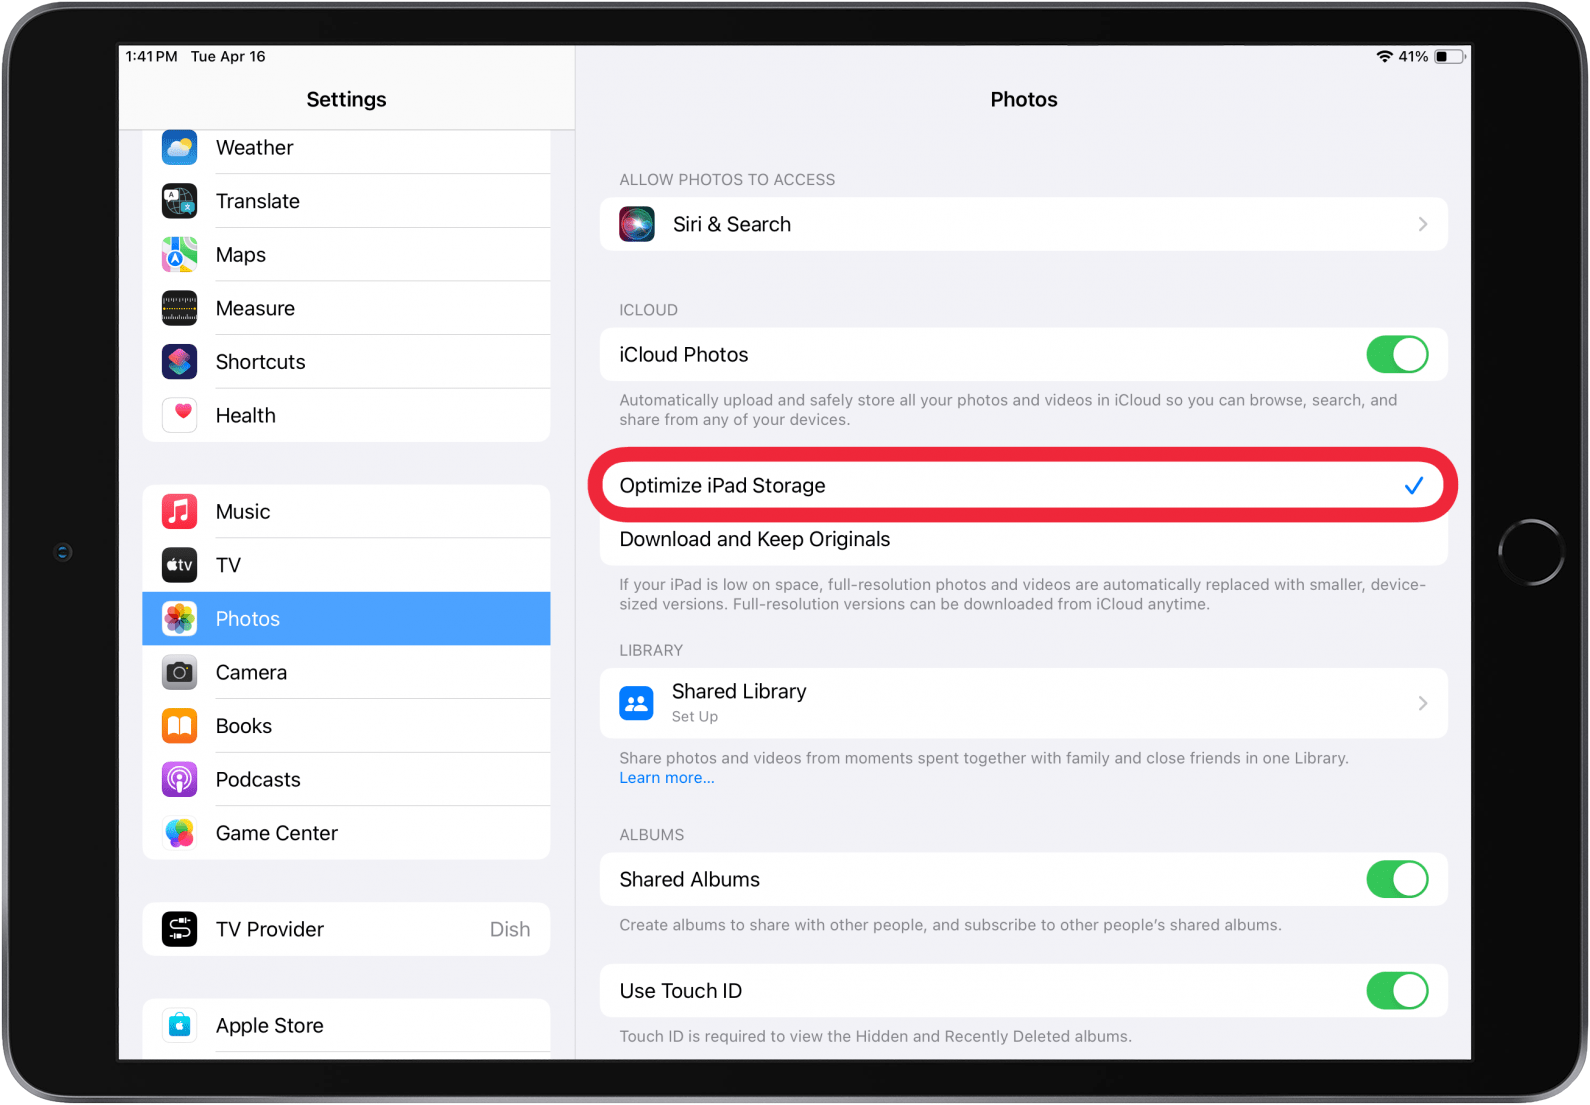
Task: Tap the Weather app icon
Action: 180,148
